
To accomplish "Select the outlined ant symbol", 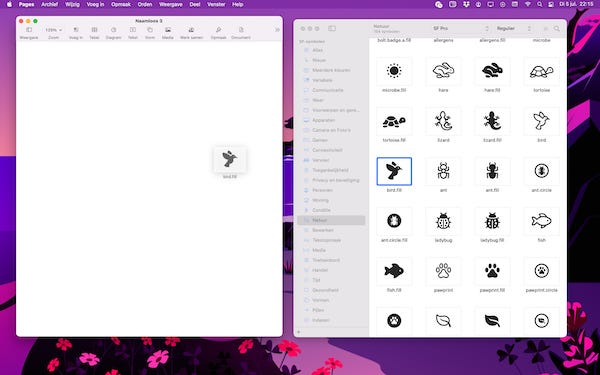I will [443, 171].
